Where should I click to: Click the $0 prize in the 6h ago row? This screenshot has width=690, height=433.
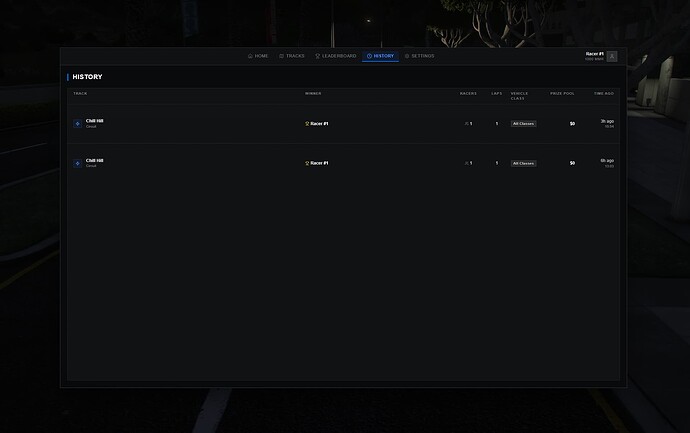(x=572, y=163)
